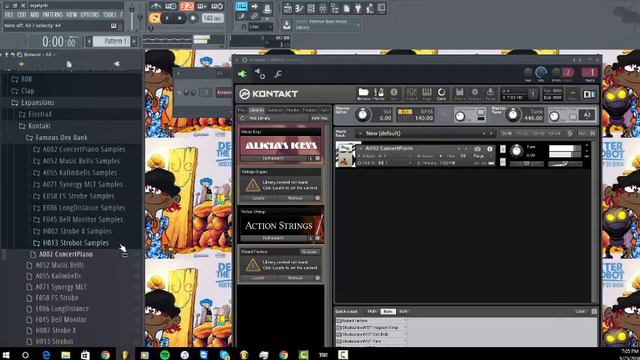
Task: Click Add Library button
Action: pyautogui.click(x=260, y=118)
